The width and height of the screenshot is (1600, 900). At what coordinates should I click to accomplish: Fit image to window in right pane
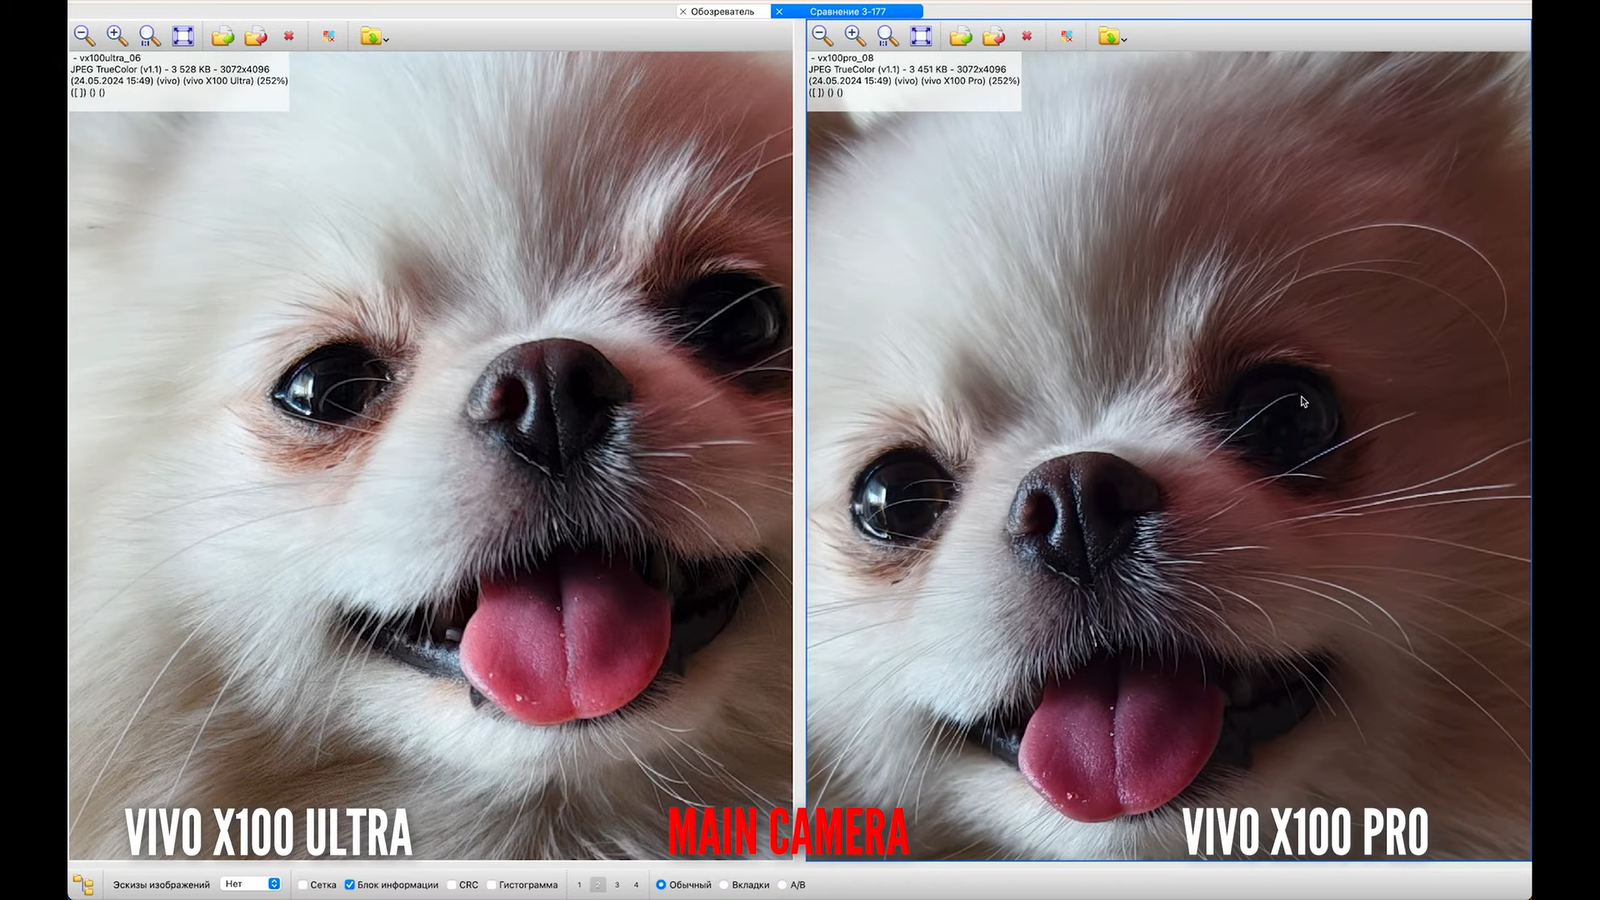(921, 36)
